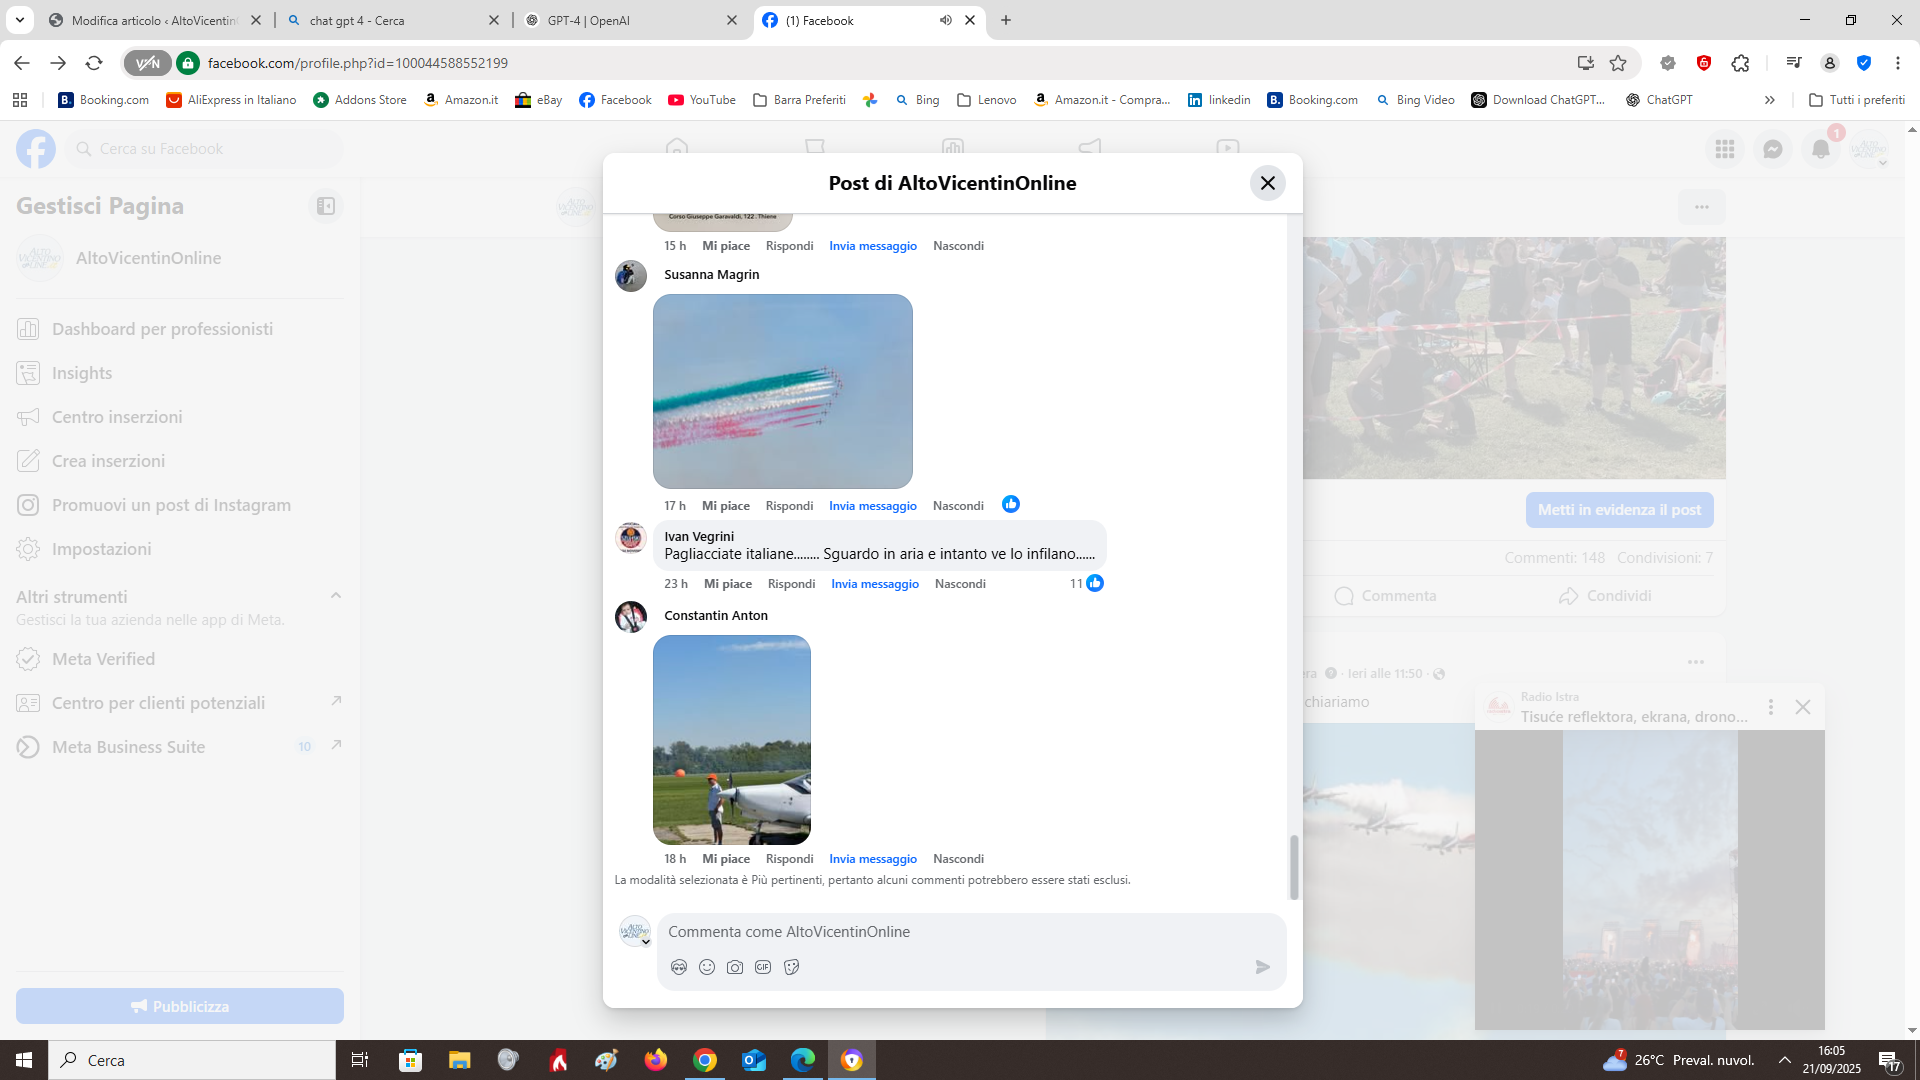Show hidden system tray icons
The image size is (1920, 1080).
[x=1785, y=1060]
